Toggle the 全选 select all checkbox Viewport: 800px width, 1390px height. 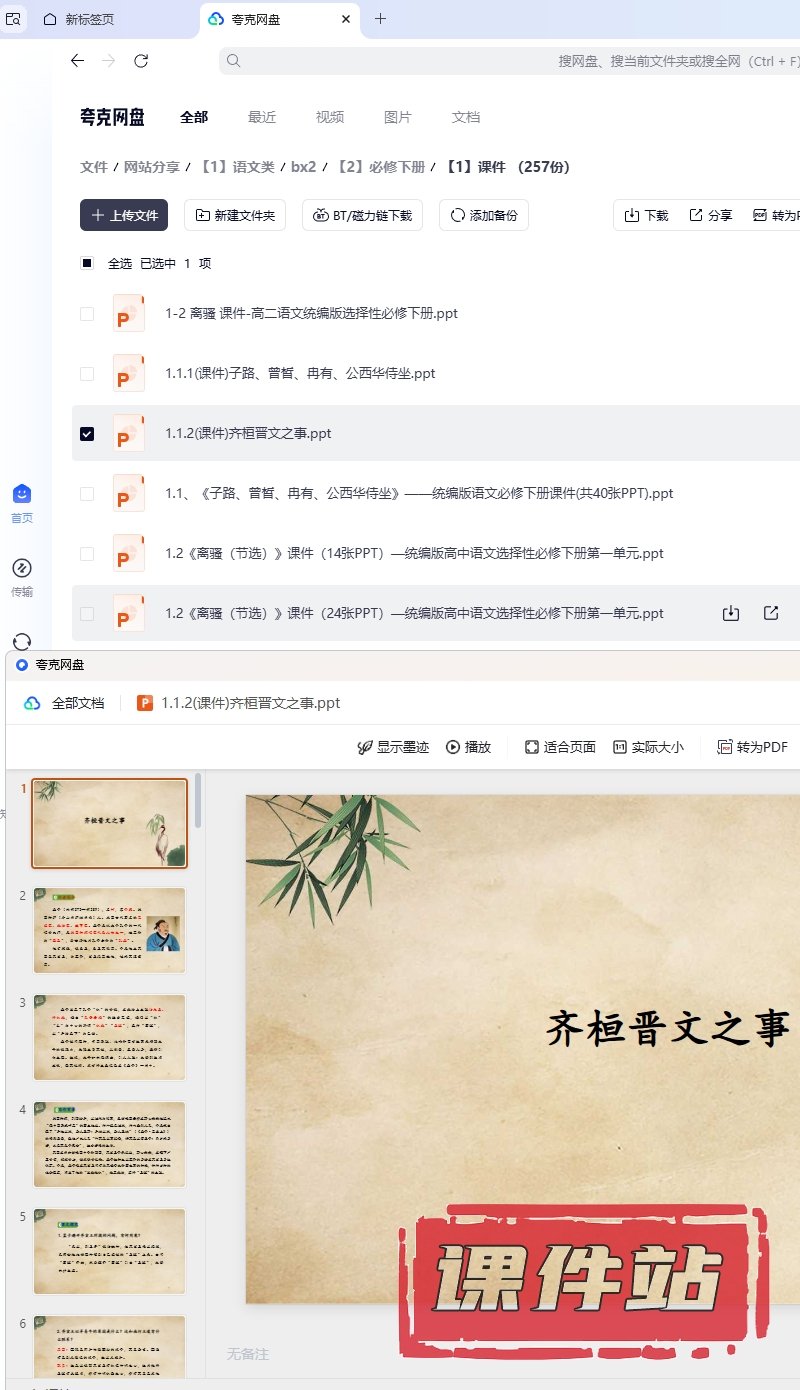tap(87, 263)
